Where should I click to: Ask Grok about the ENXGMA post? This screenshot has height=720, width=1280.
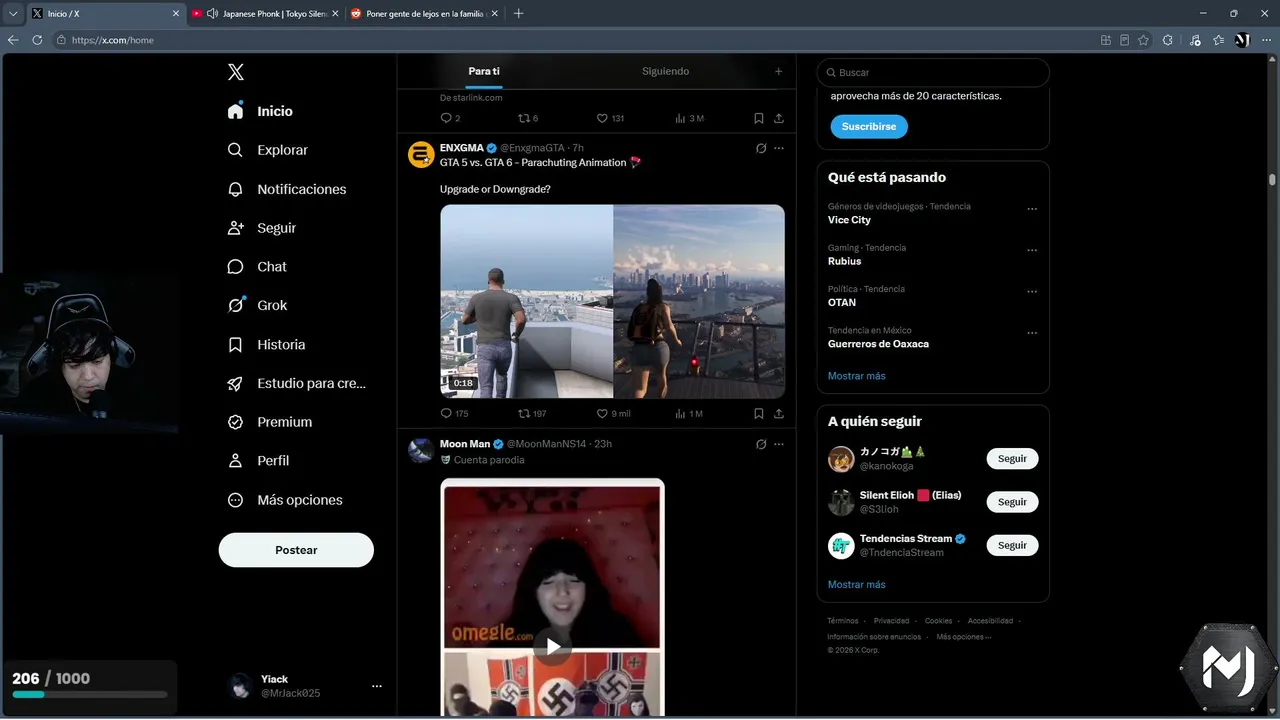760,148
